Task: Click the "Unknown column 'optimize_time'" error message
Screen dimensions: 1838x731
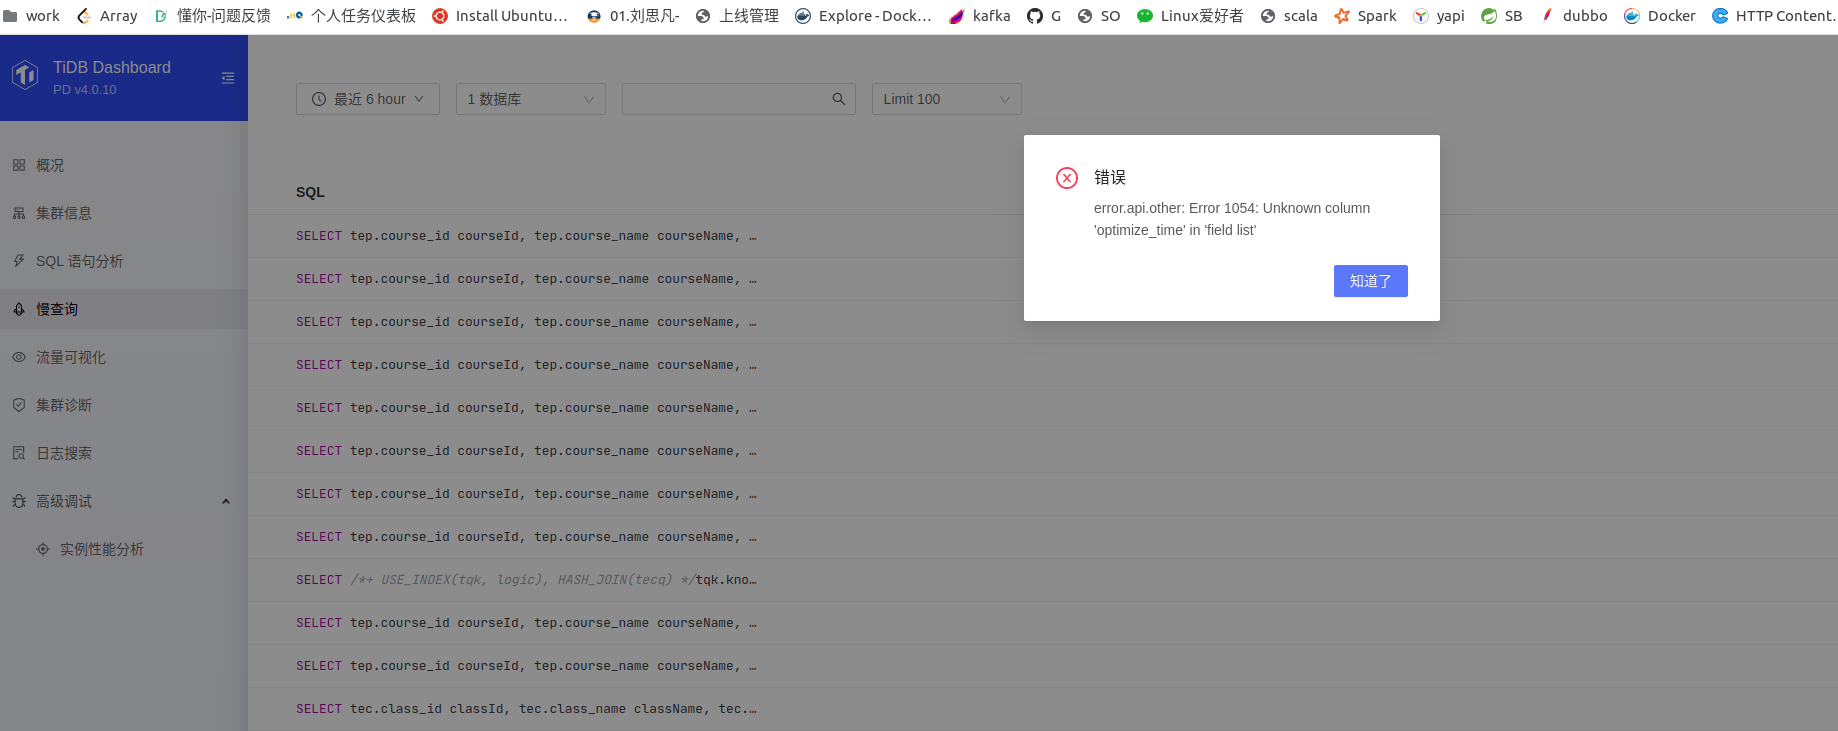Action: [x=1232, y=219]
